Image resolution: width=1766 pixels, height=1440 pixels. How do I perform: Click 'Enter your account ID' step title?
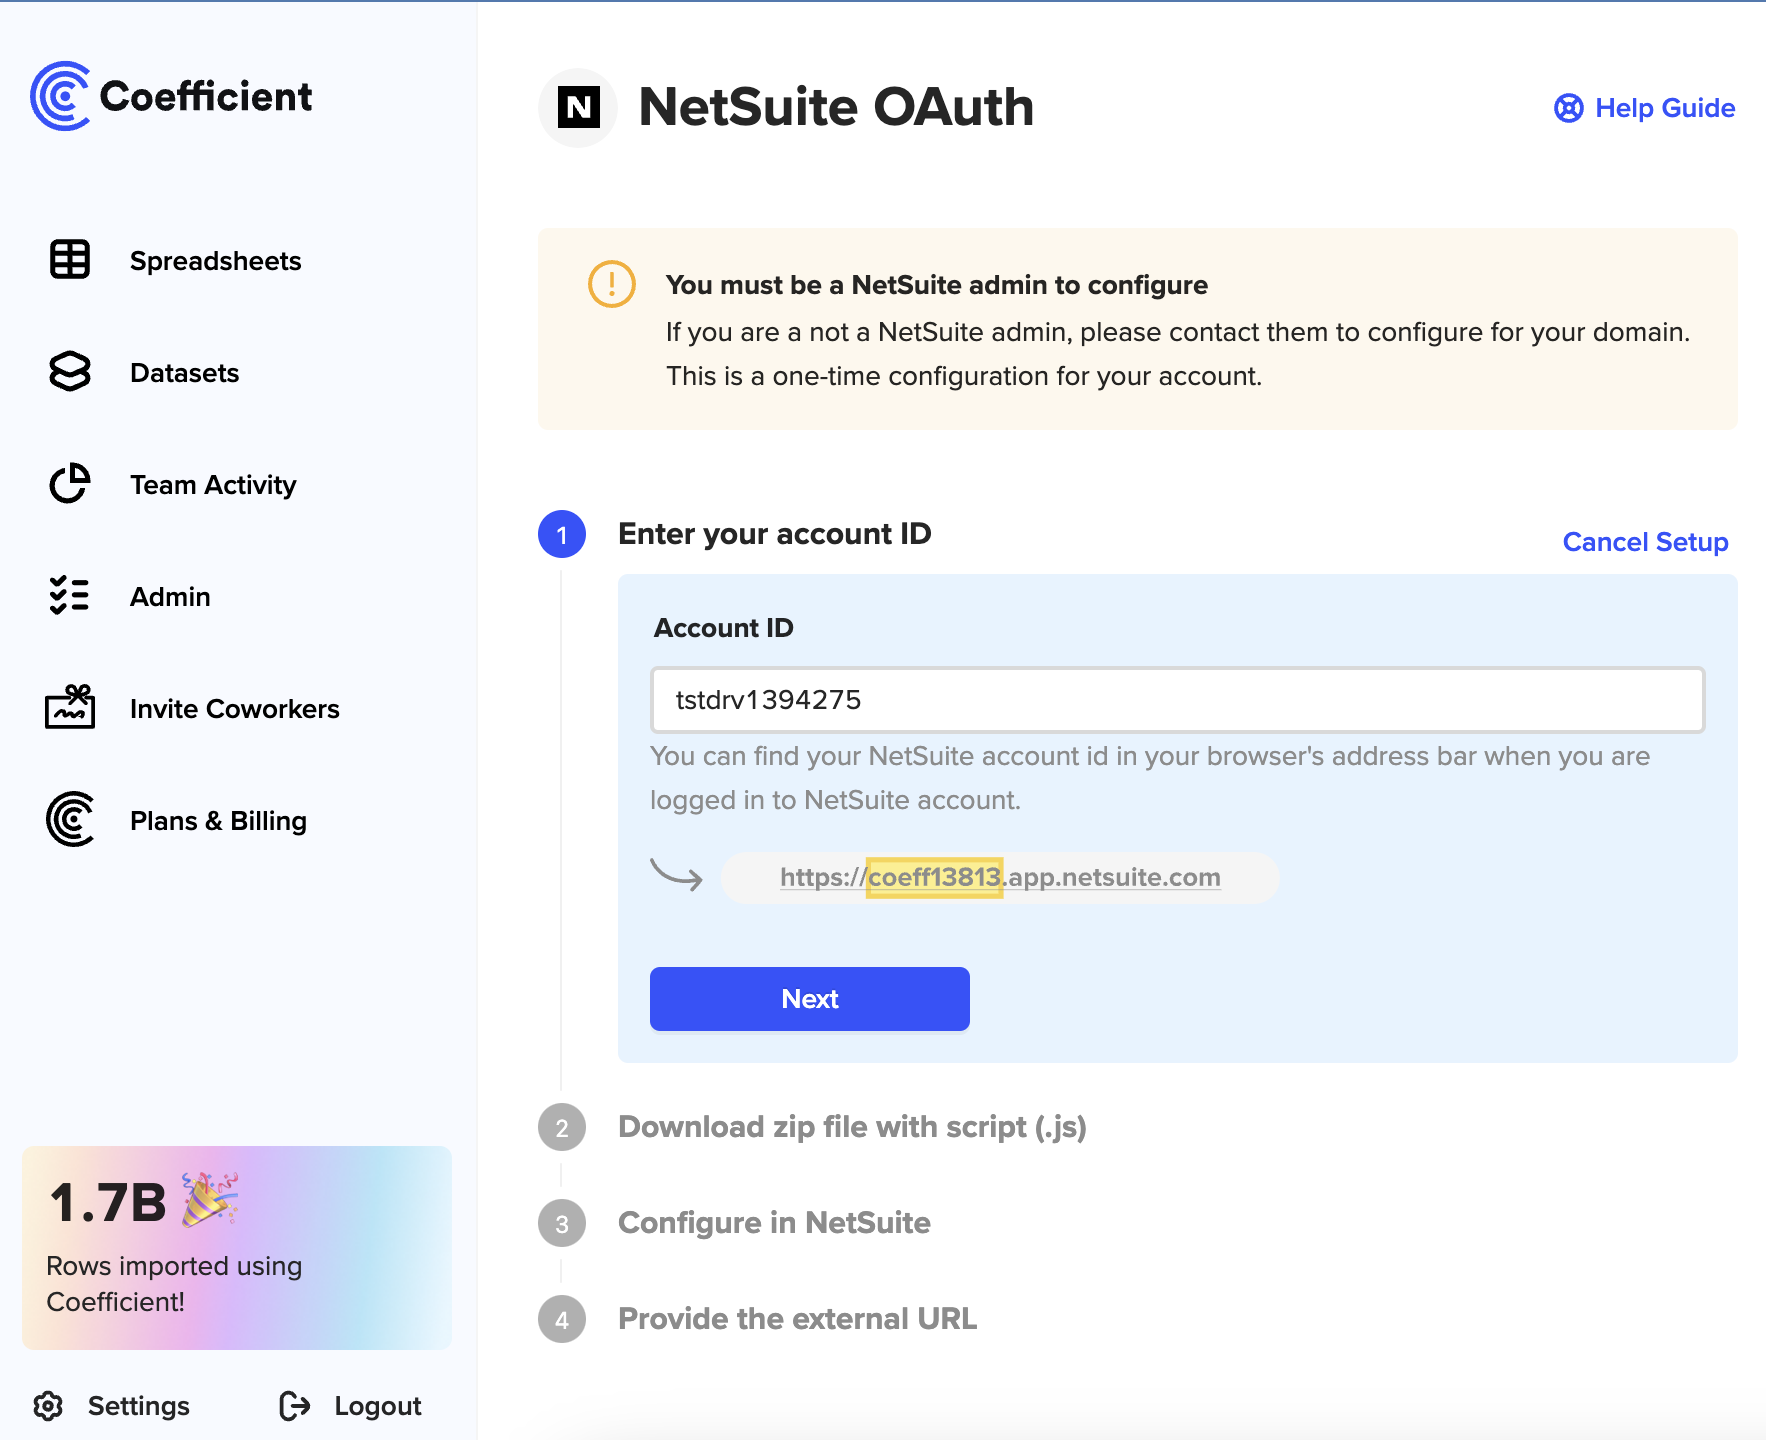775,534
